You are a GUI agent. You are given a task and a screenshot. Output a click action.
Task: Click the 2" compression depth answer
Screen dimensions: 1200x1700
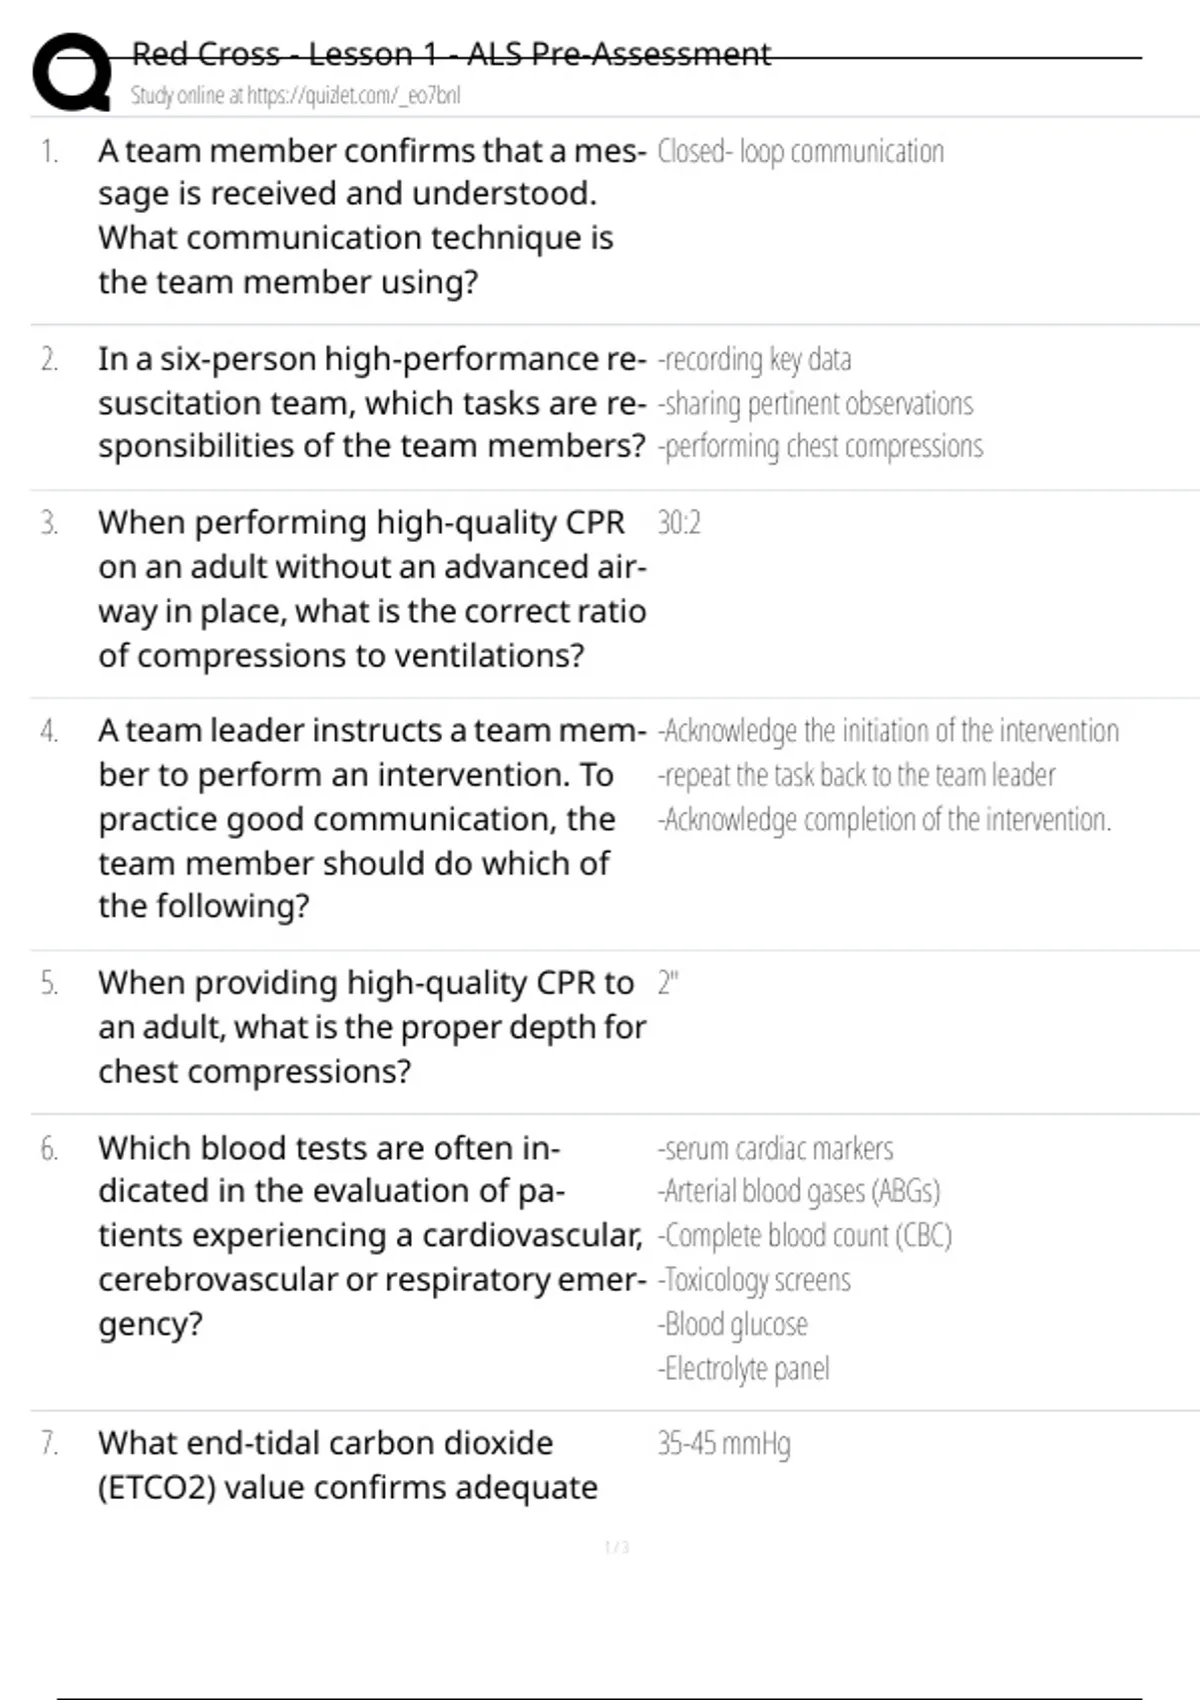click(668, 983)
